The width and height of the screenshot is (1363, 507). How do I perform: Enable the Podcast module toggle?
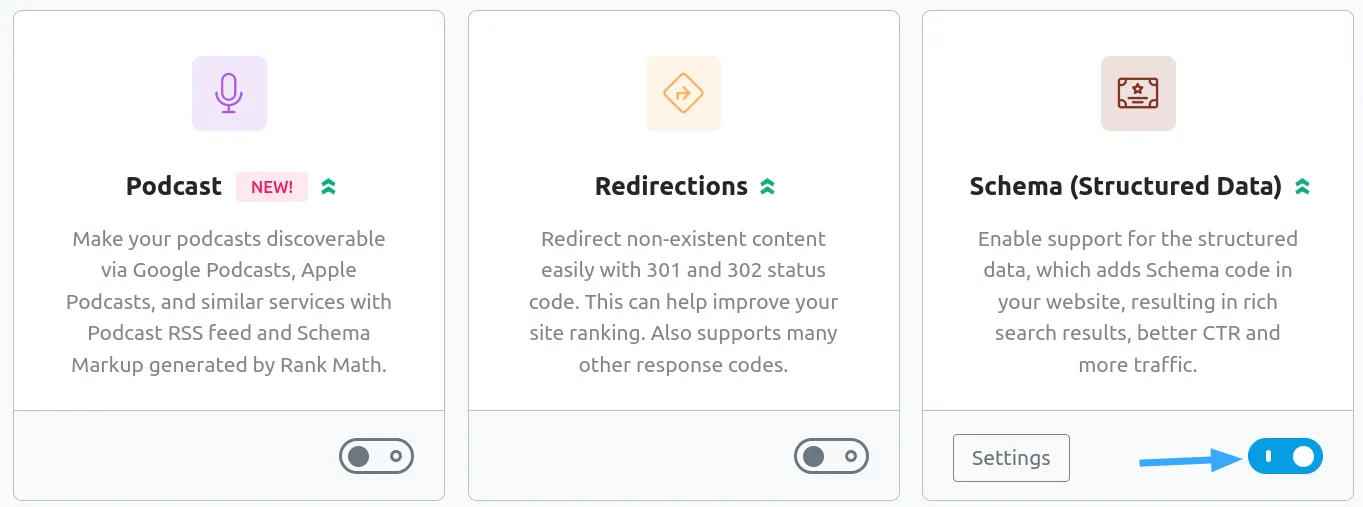coord(377,457)
